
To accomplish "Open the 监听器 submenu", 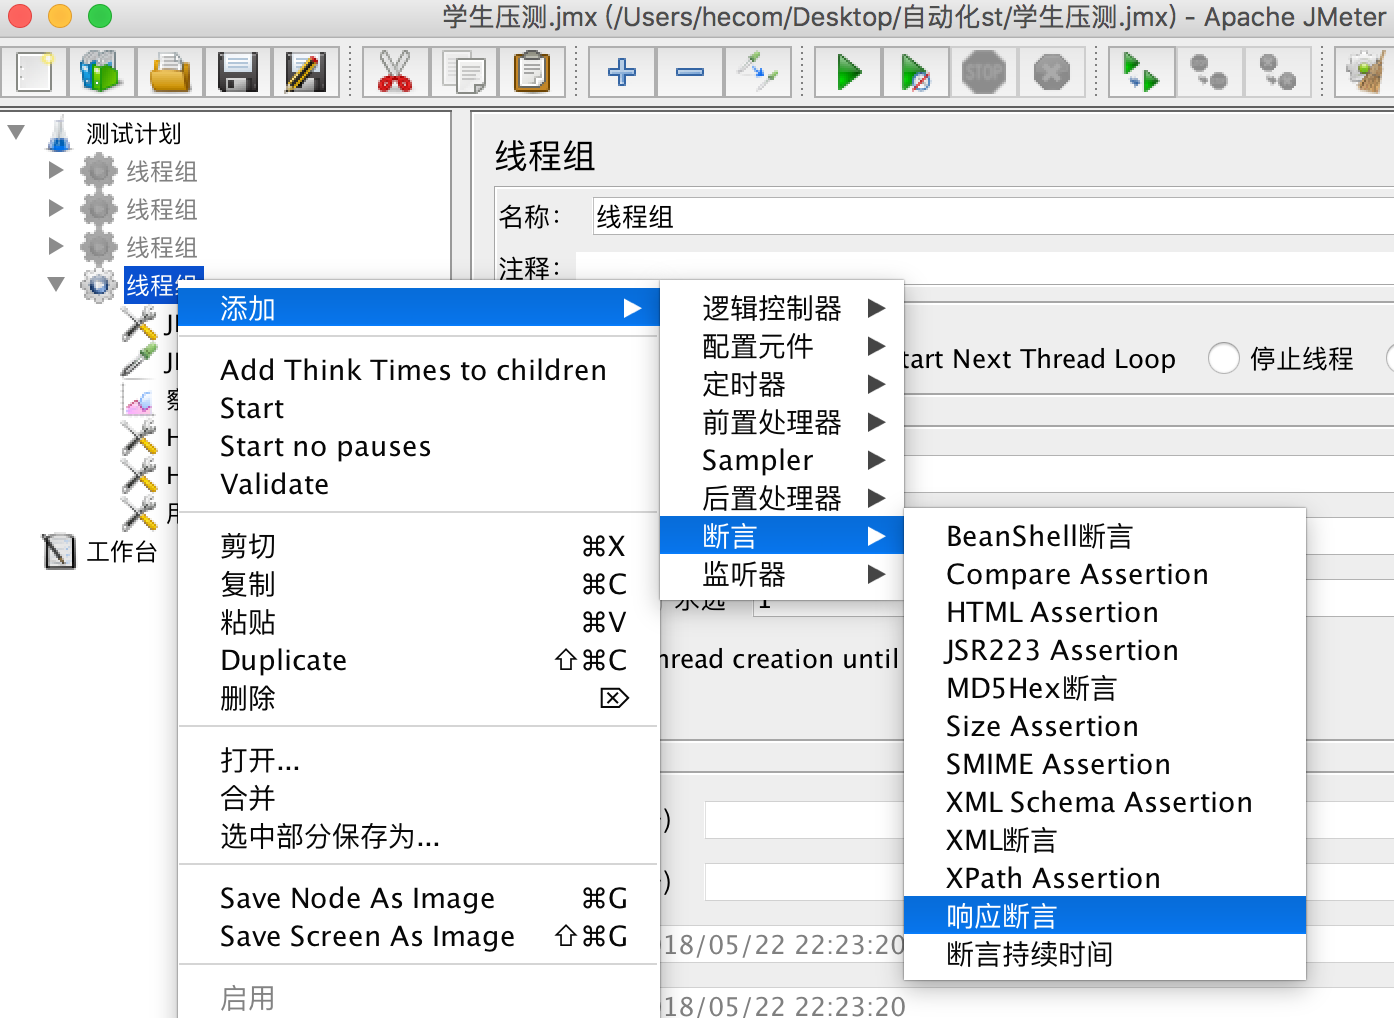I will [782, 574].
